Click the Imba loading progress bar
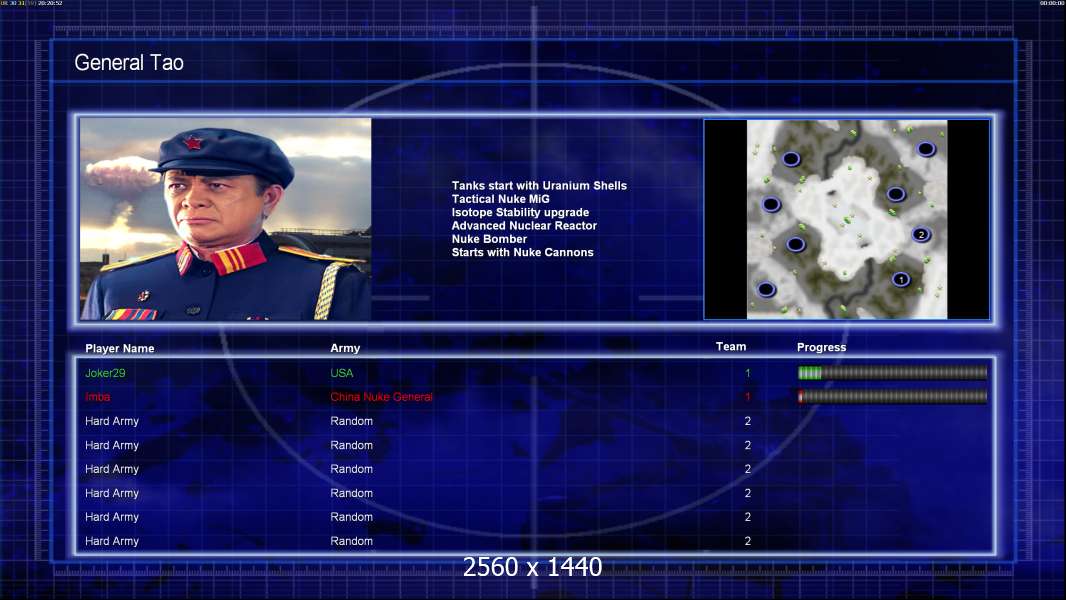1066x600 pixels. click(892, 396)
